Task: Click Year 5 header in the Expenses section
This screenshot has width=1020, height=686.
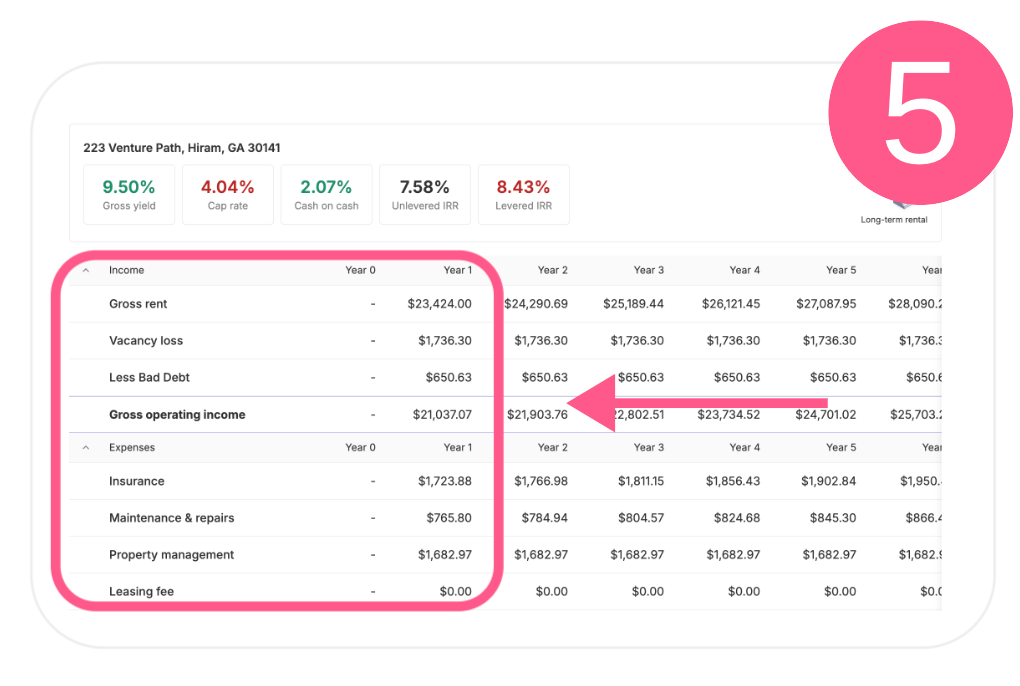Action: pos(841,447)
